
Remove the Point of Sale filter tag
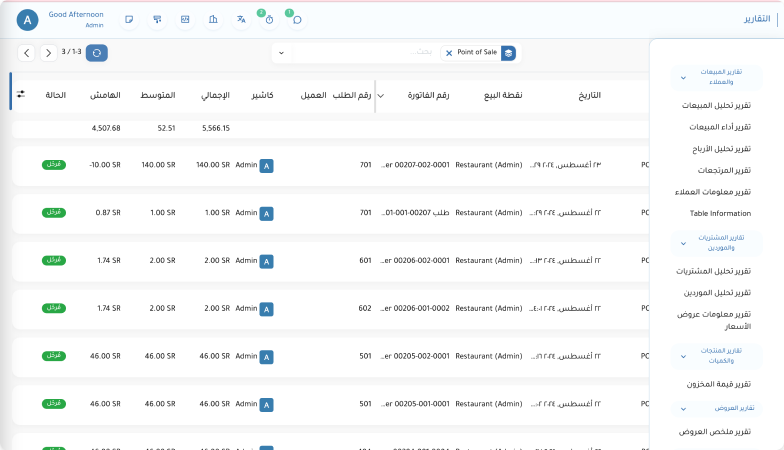tap(449, 53)
